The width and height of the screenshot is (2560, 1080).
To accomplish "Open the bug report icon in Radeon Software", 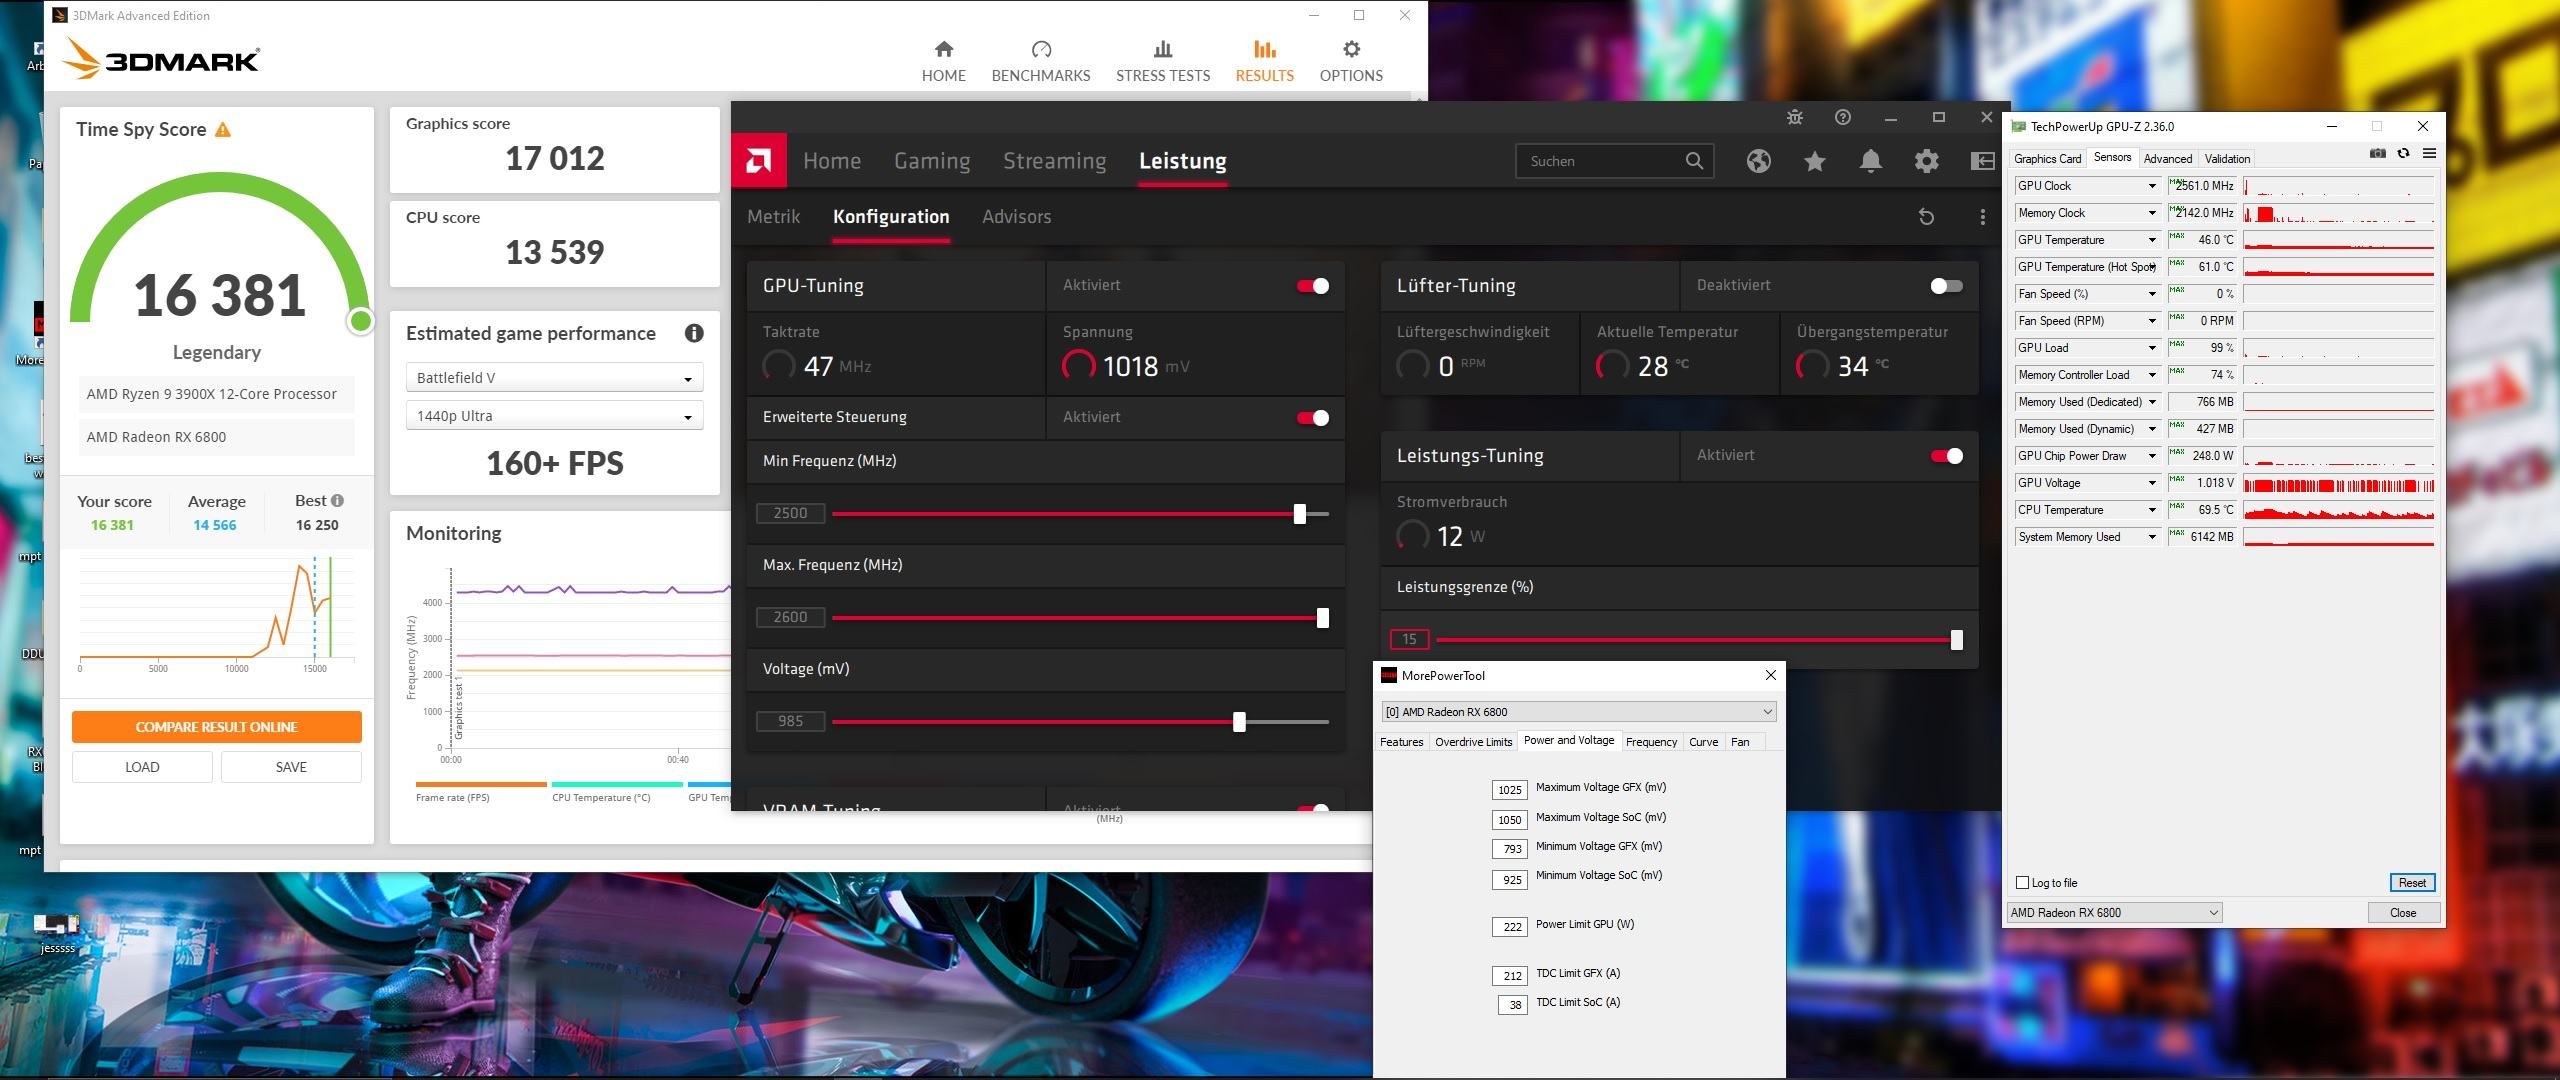I will coord(1795,118).
